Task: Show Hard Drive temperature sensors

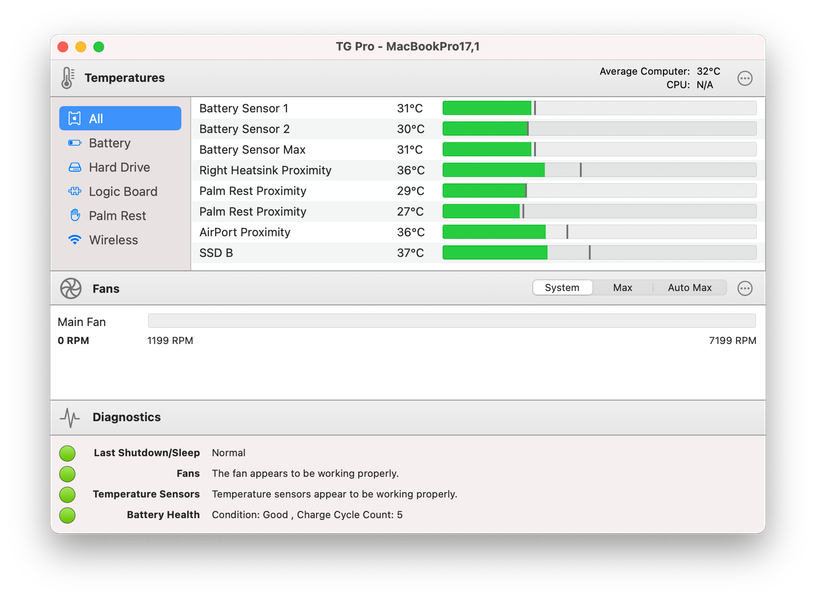Action: coord(120,167)
